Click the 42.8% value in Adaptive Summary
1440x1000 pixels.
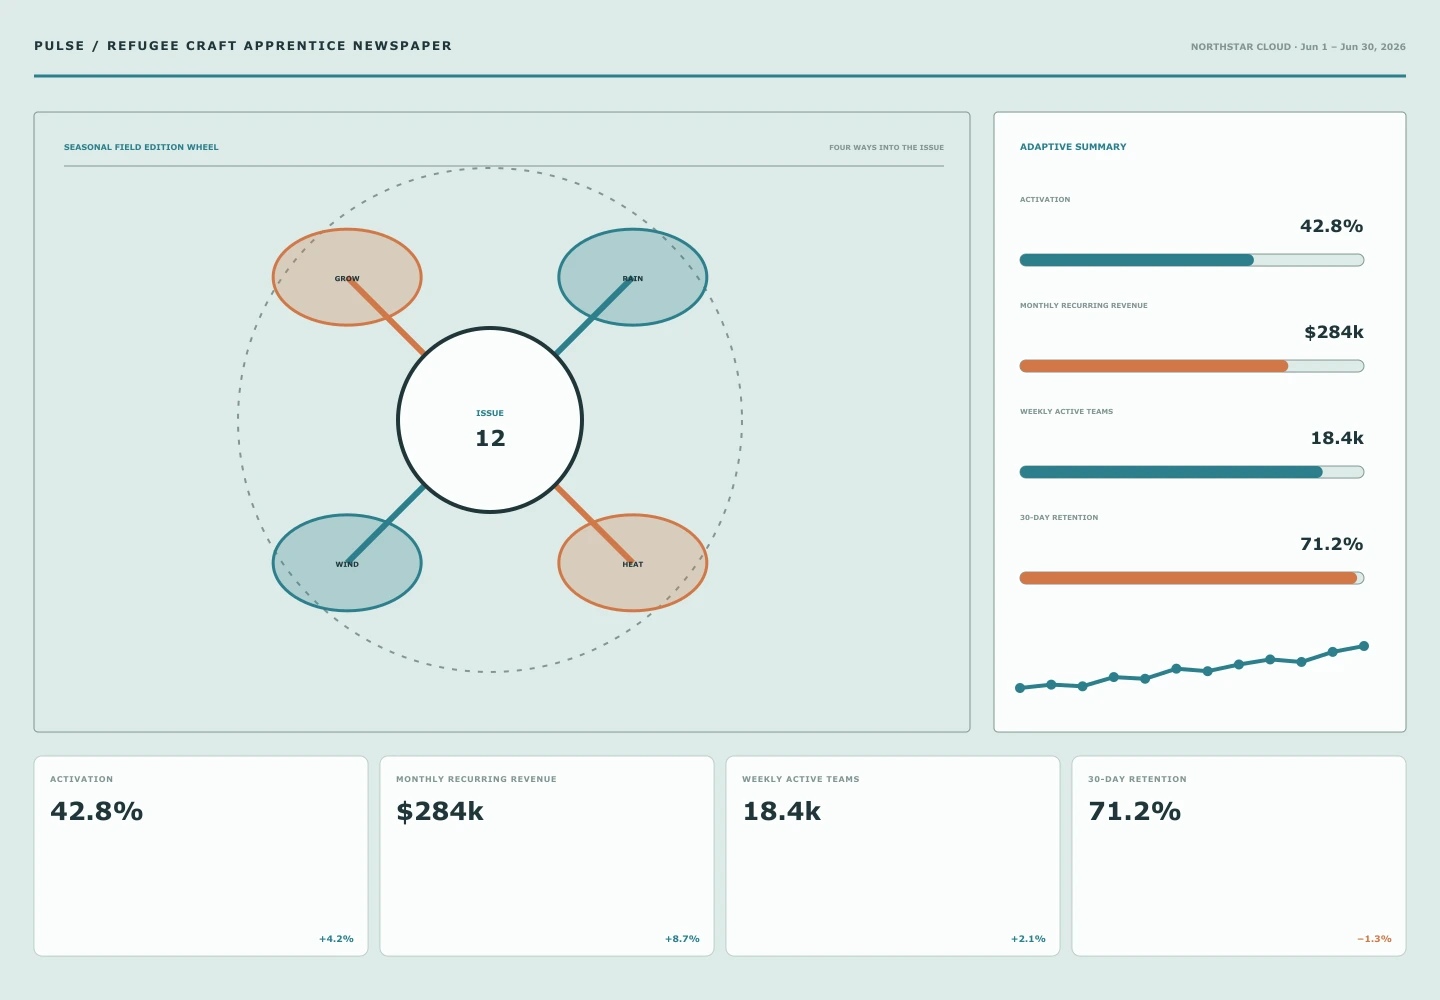point(1331,226)
